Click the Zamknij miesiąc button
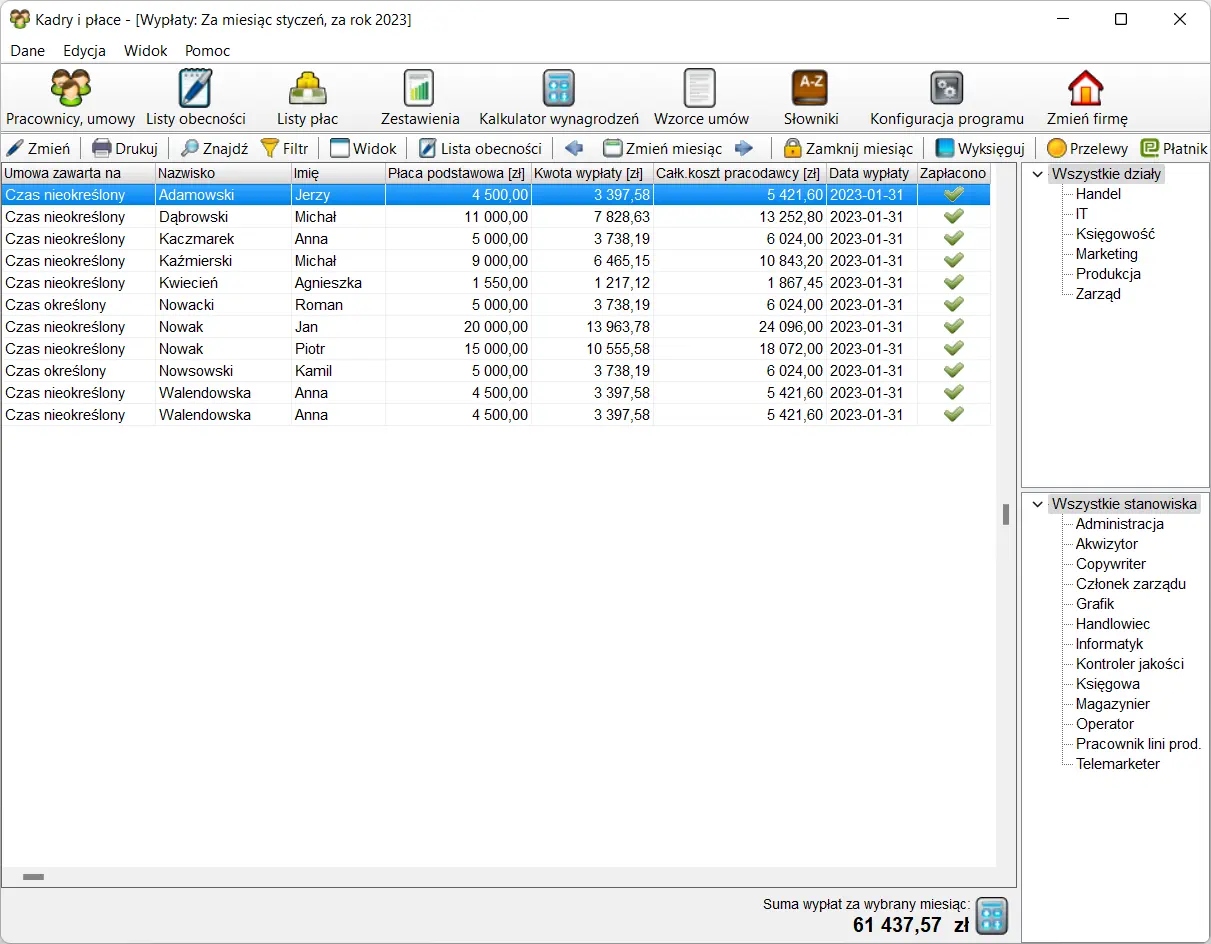1211x944 pixels. pos(848,149)
